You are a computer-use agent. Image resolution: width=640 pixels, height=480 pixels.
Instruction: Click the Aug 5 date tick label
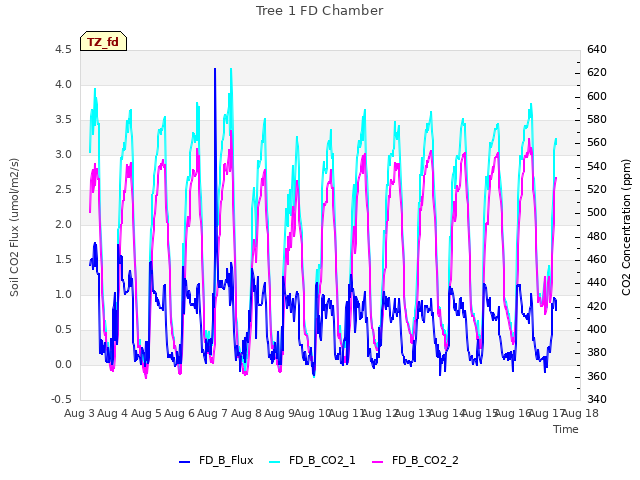click(146, 413)
